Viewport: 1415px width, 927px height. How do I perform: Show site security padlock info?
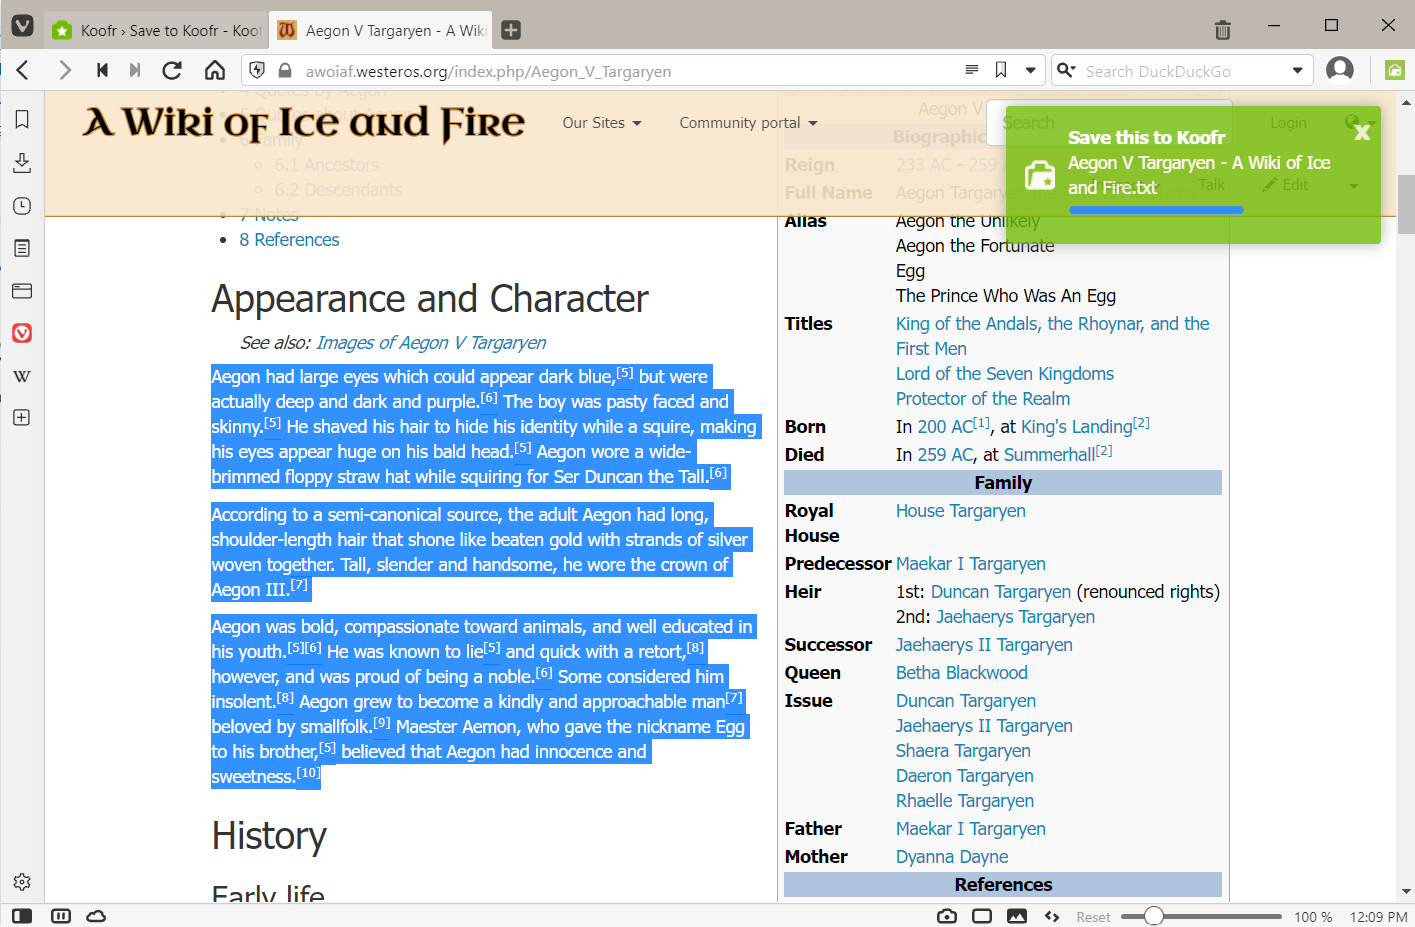285,70
